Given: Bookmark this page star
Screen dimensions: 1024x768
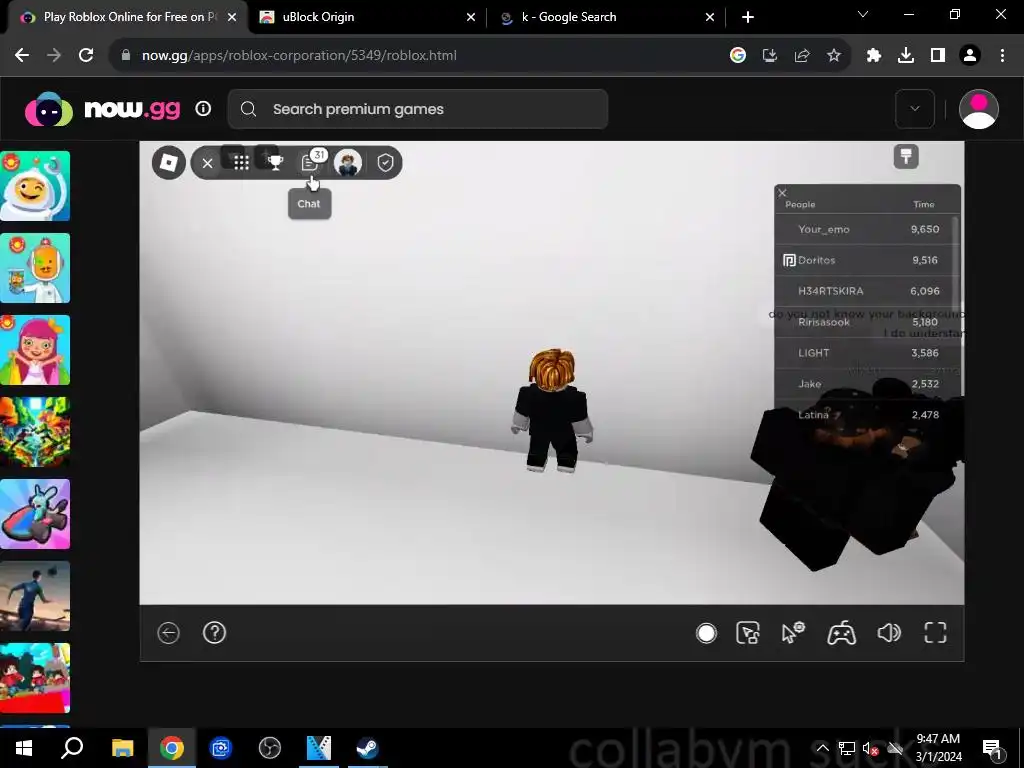Looking at the screenshot, I should pos(834,56).
